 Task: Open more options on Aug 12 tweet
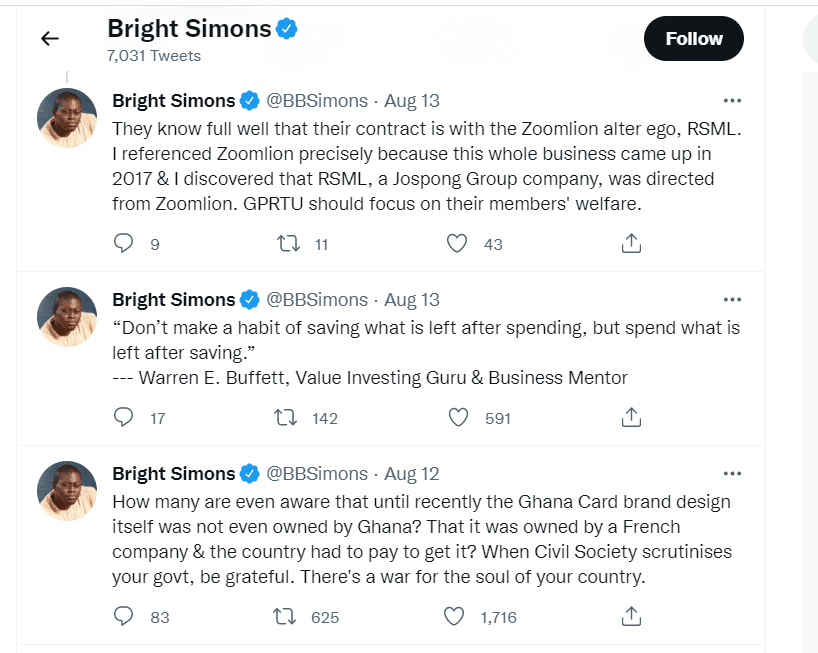tap(732, 474)
